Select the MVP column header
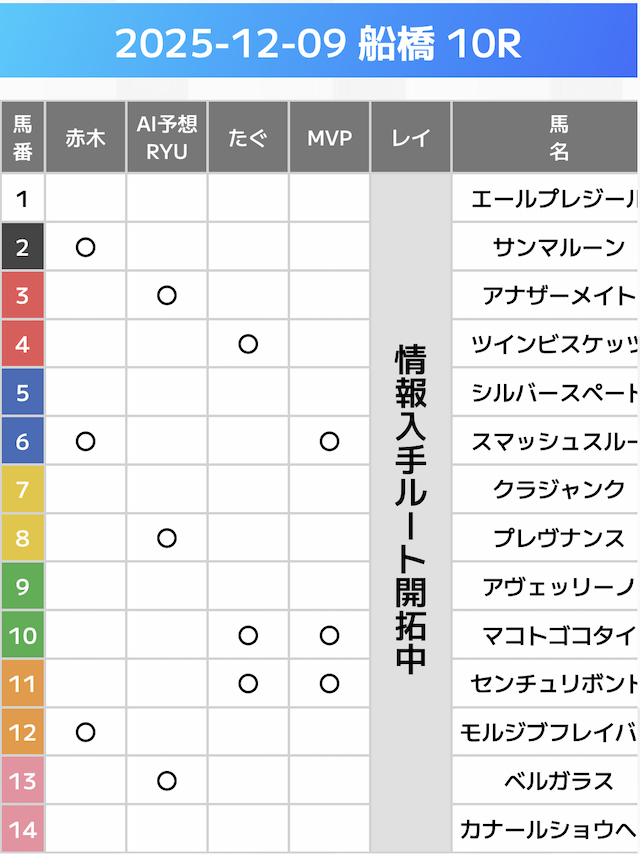 [x=329, y=138]
